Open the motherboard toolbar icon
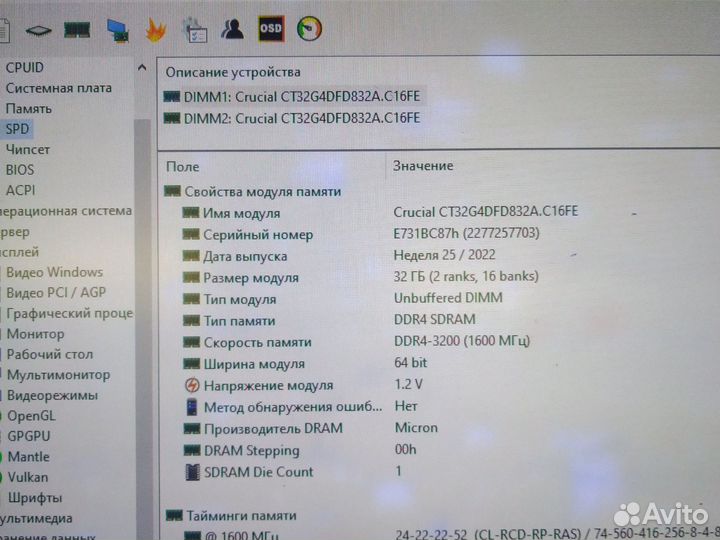720x540 pixels. click(39, 31)
